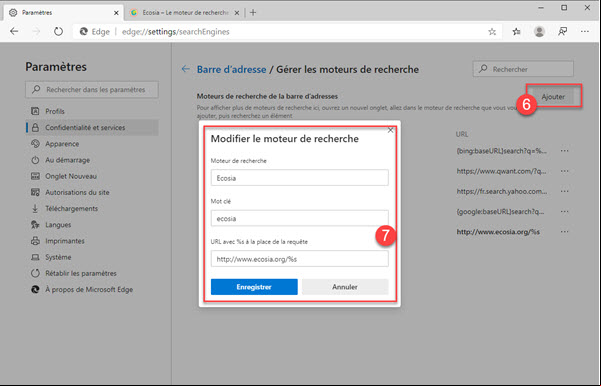Open the Onglet Nouveau settings section

click(92, 176)
